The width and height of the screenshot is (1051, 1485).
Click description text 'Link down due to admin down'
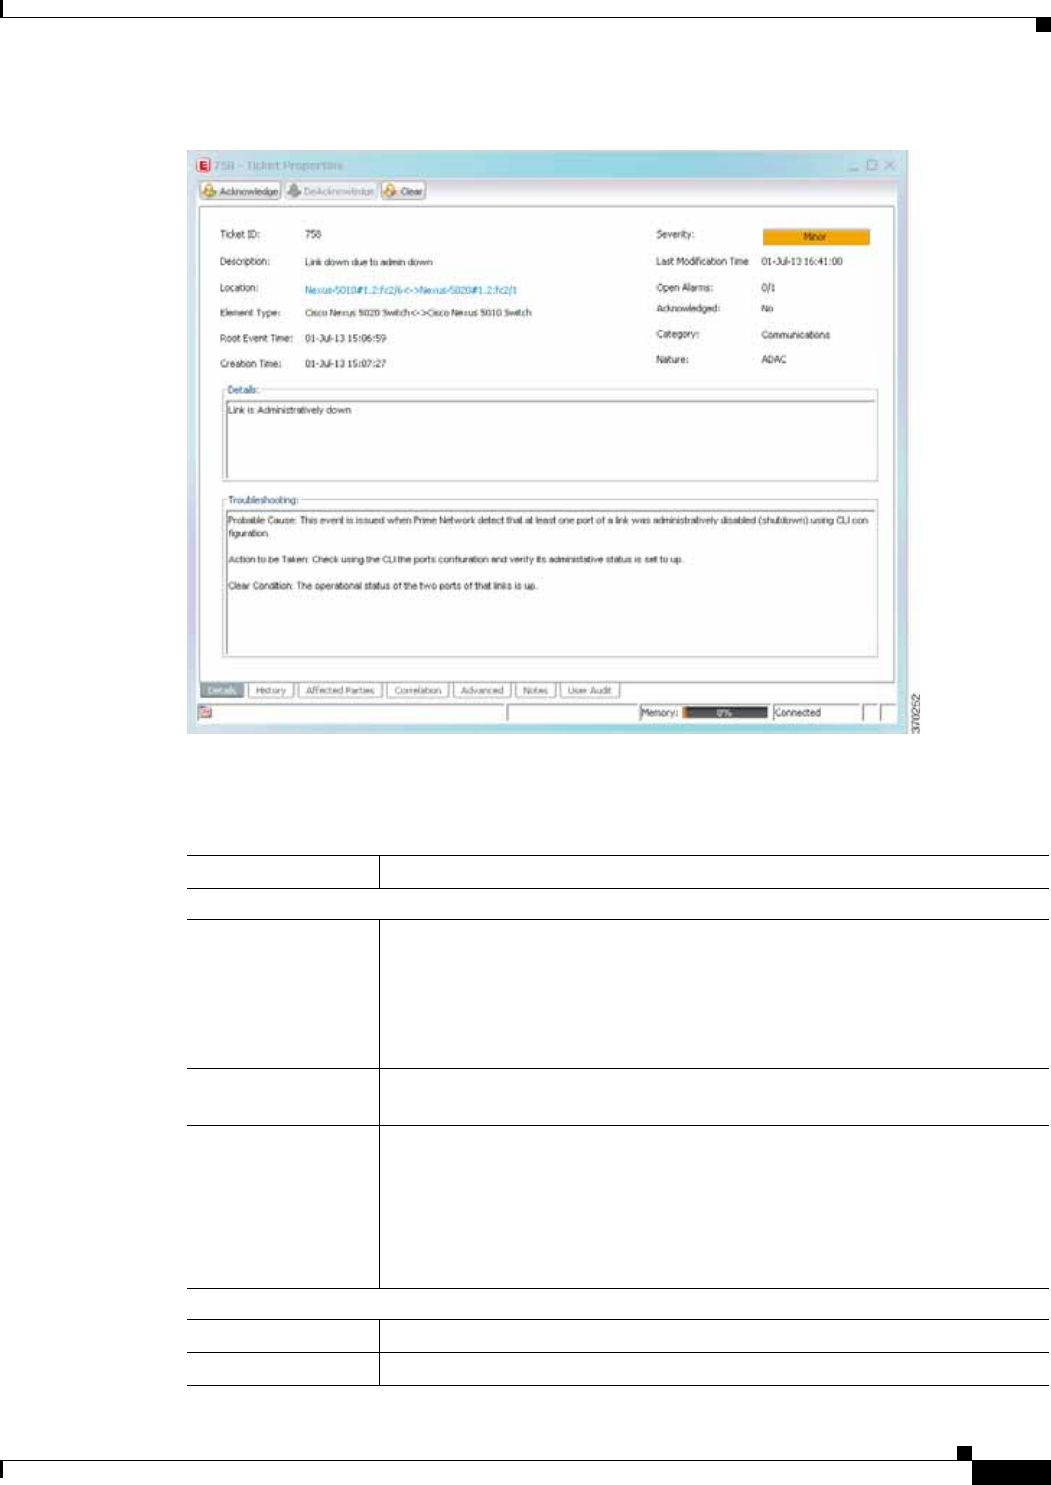[368, 262]
